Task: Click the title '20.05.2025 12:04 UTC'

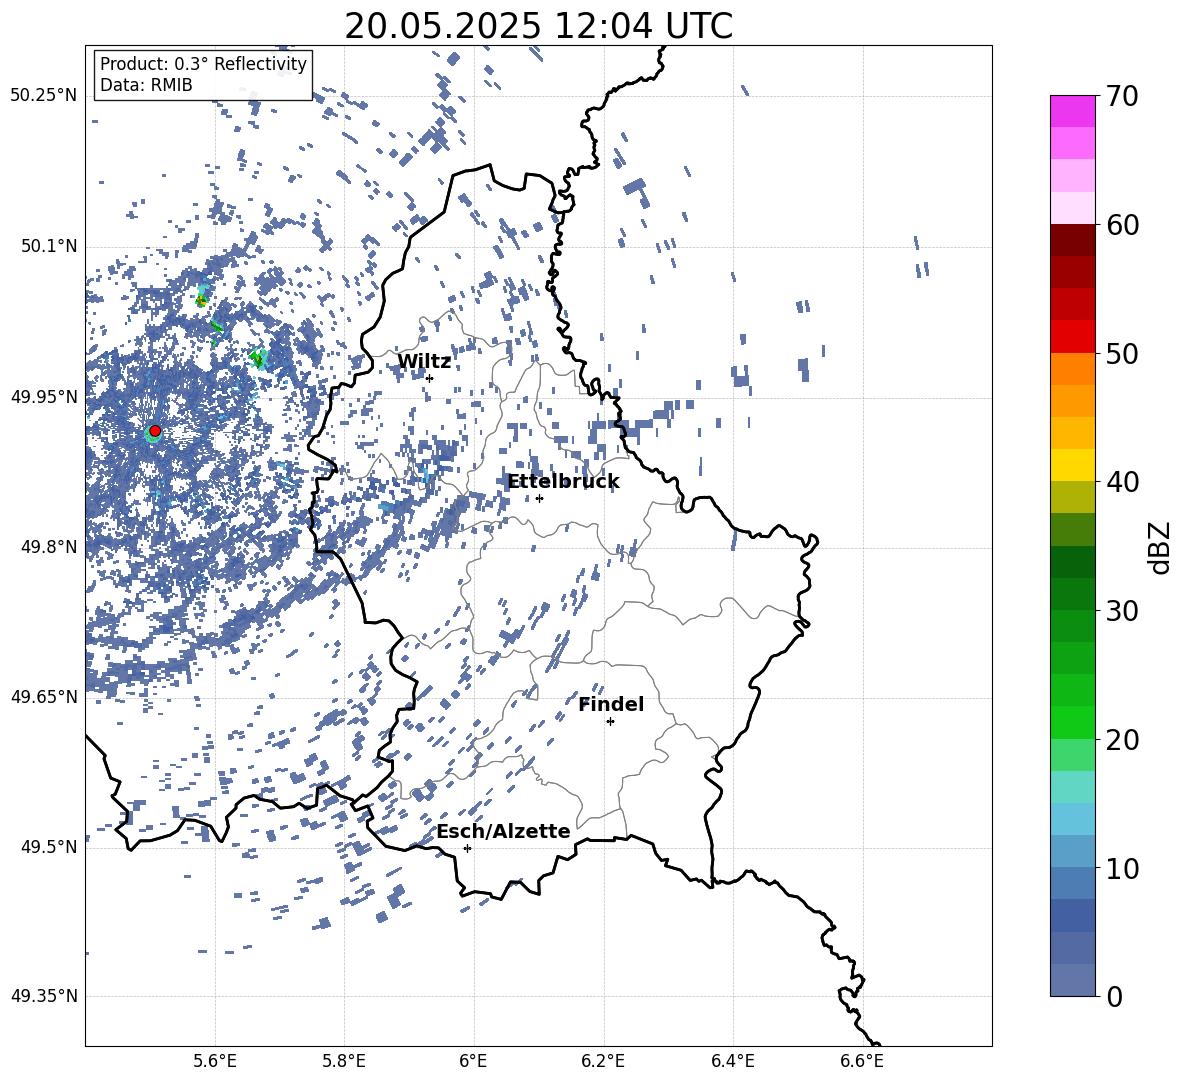Action: coord(538,26)
